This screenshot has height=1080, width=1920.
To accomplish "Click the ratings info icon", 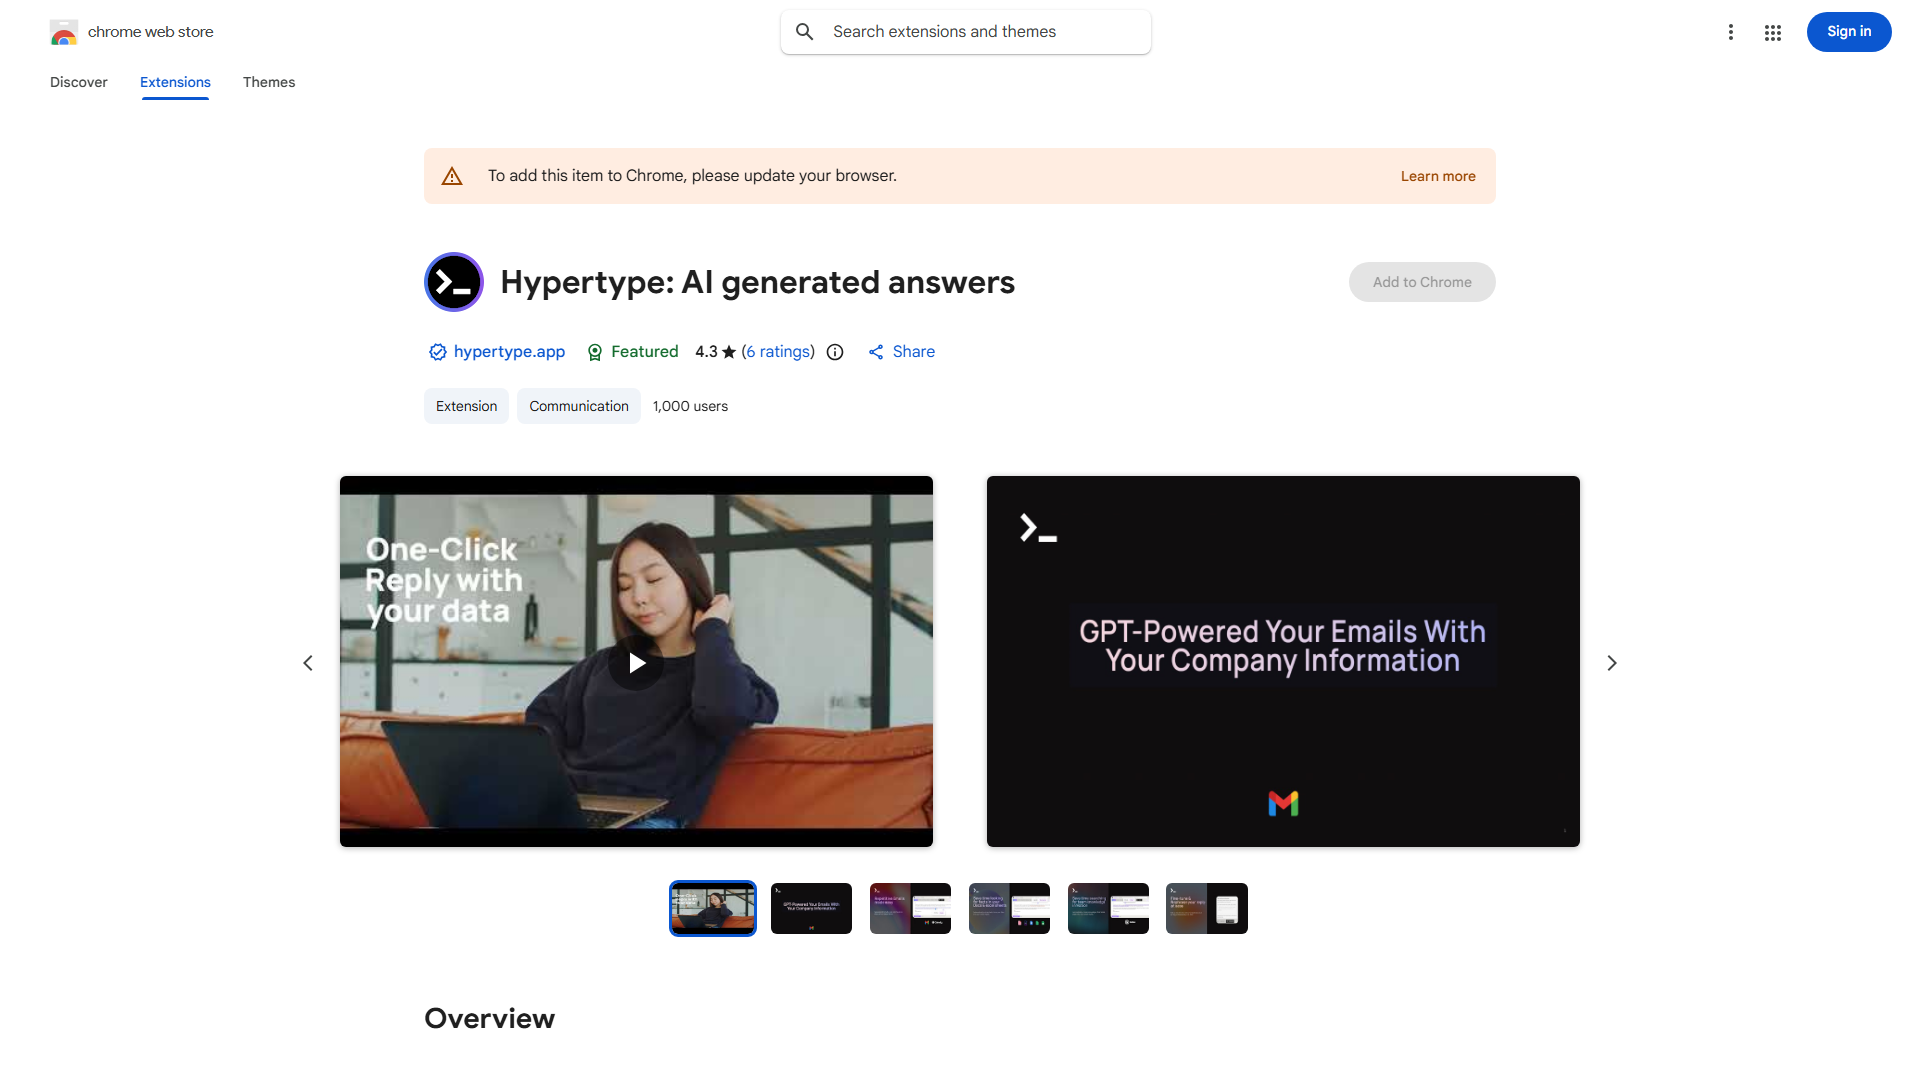I will click(x=835, y=352).
